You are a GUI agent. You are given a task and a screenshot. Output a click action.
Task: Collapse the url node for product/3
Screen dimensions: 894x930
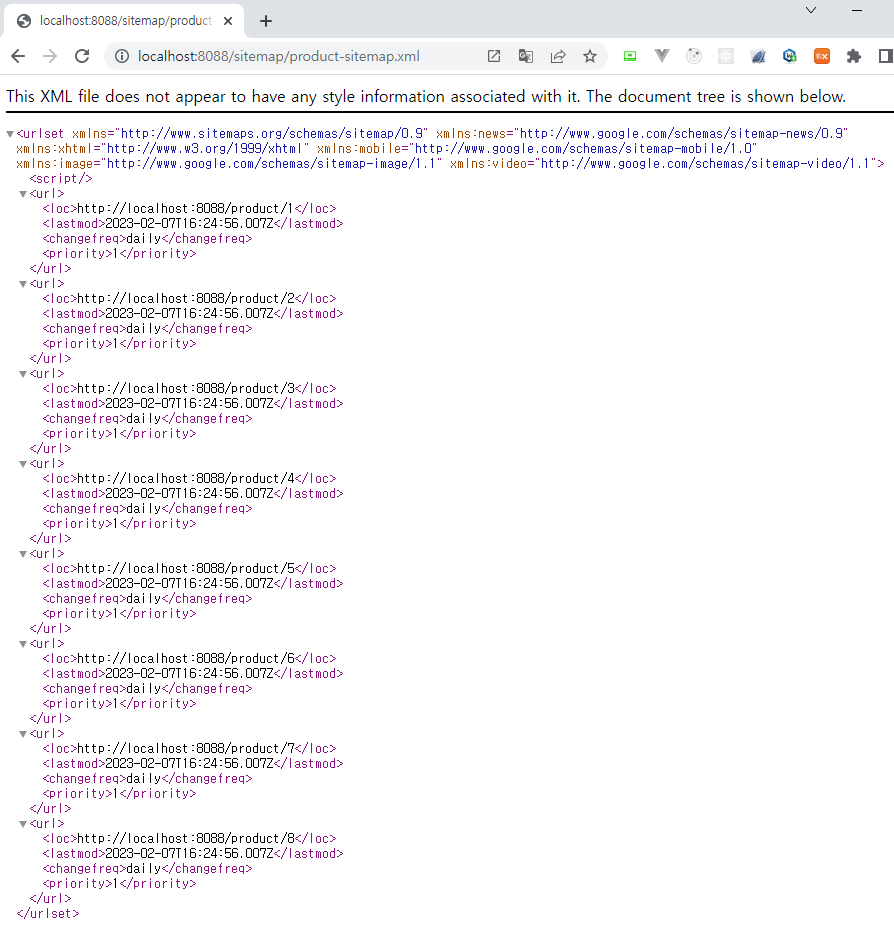(23, 374)
